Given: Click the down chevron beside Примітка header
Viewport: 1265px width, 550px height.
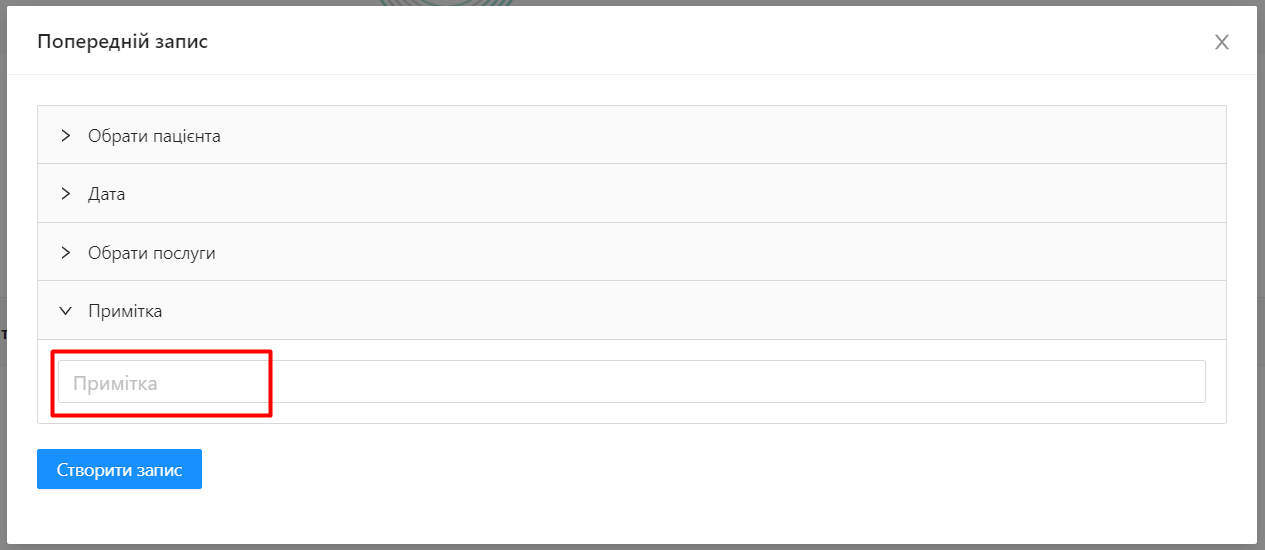Looking at the screenshot, I should (66, 311).
